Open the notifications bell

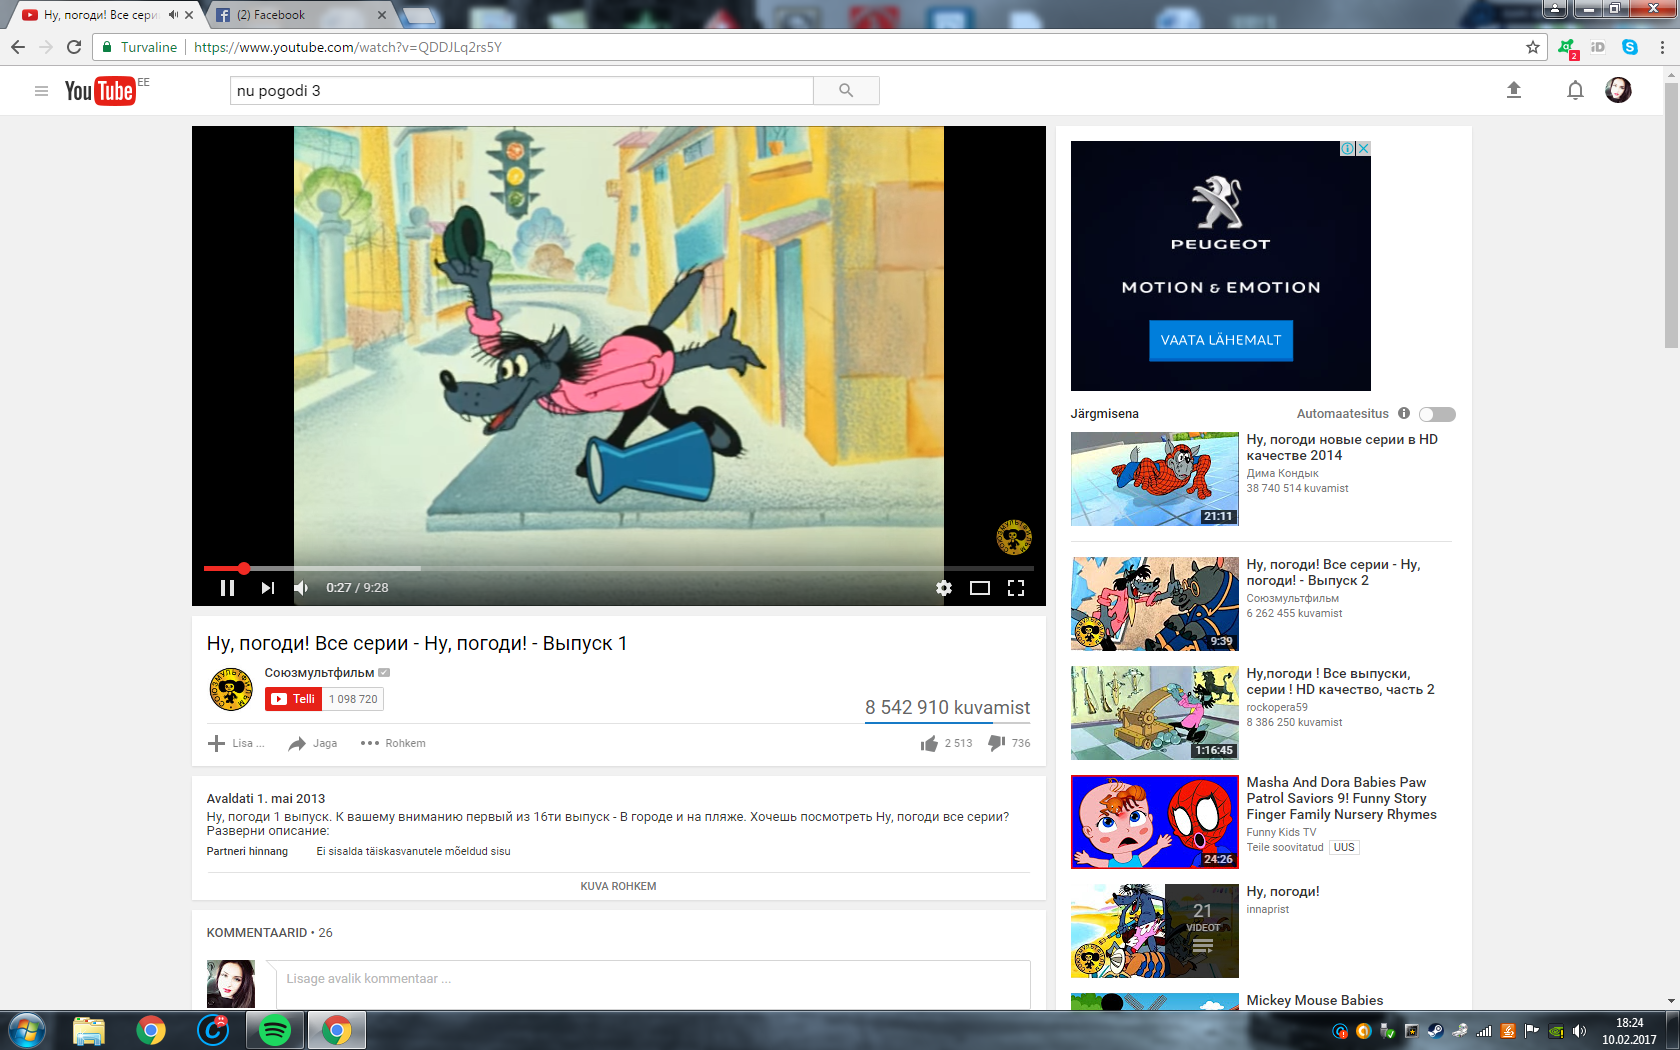click(x=1575, y=91)
